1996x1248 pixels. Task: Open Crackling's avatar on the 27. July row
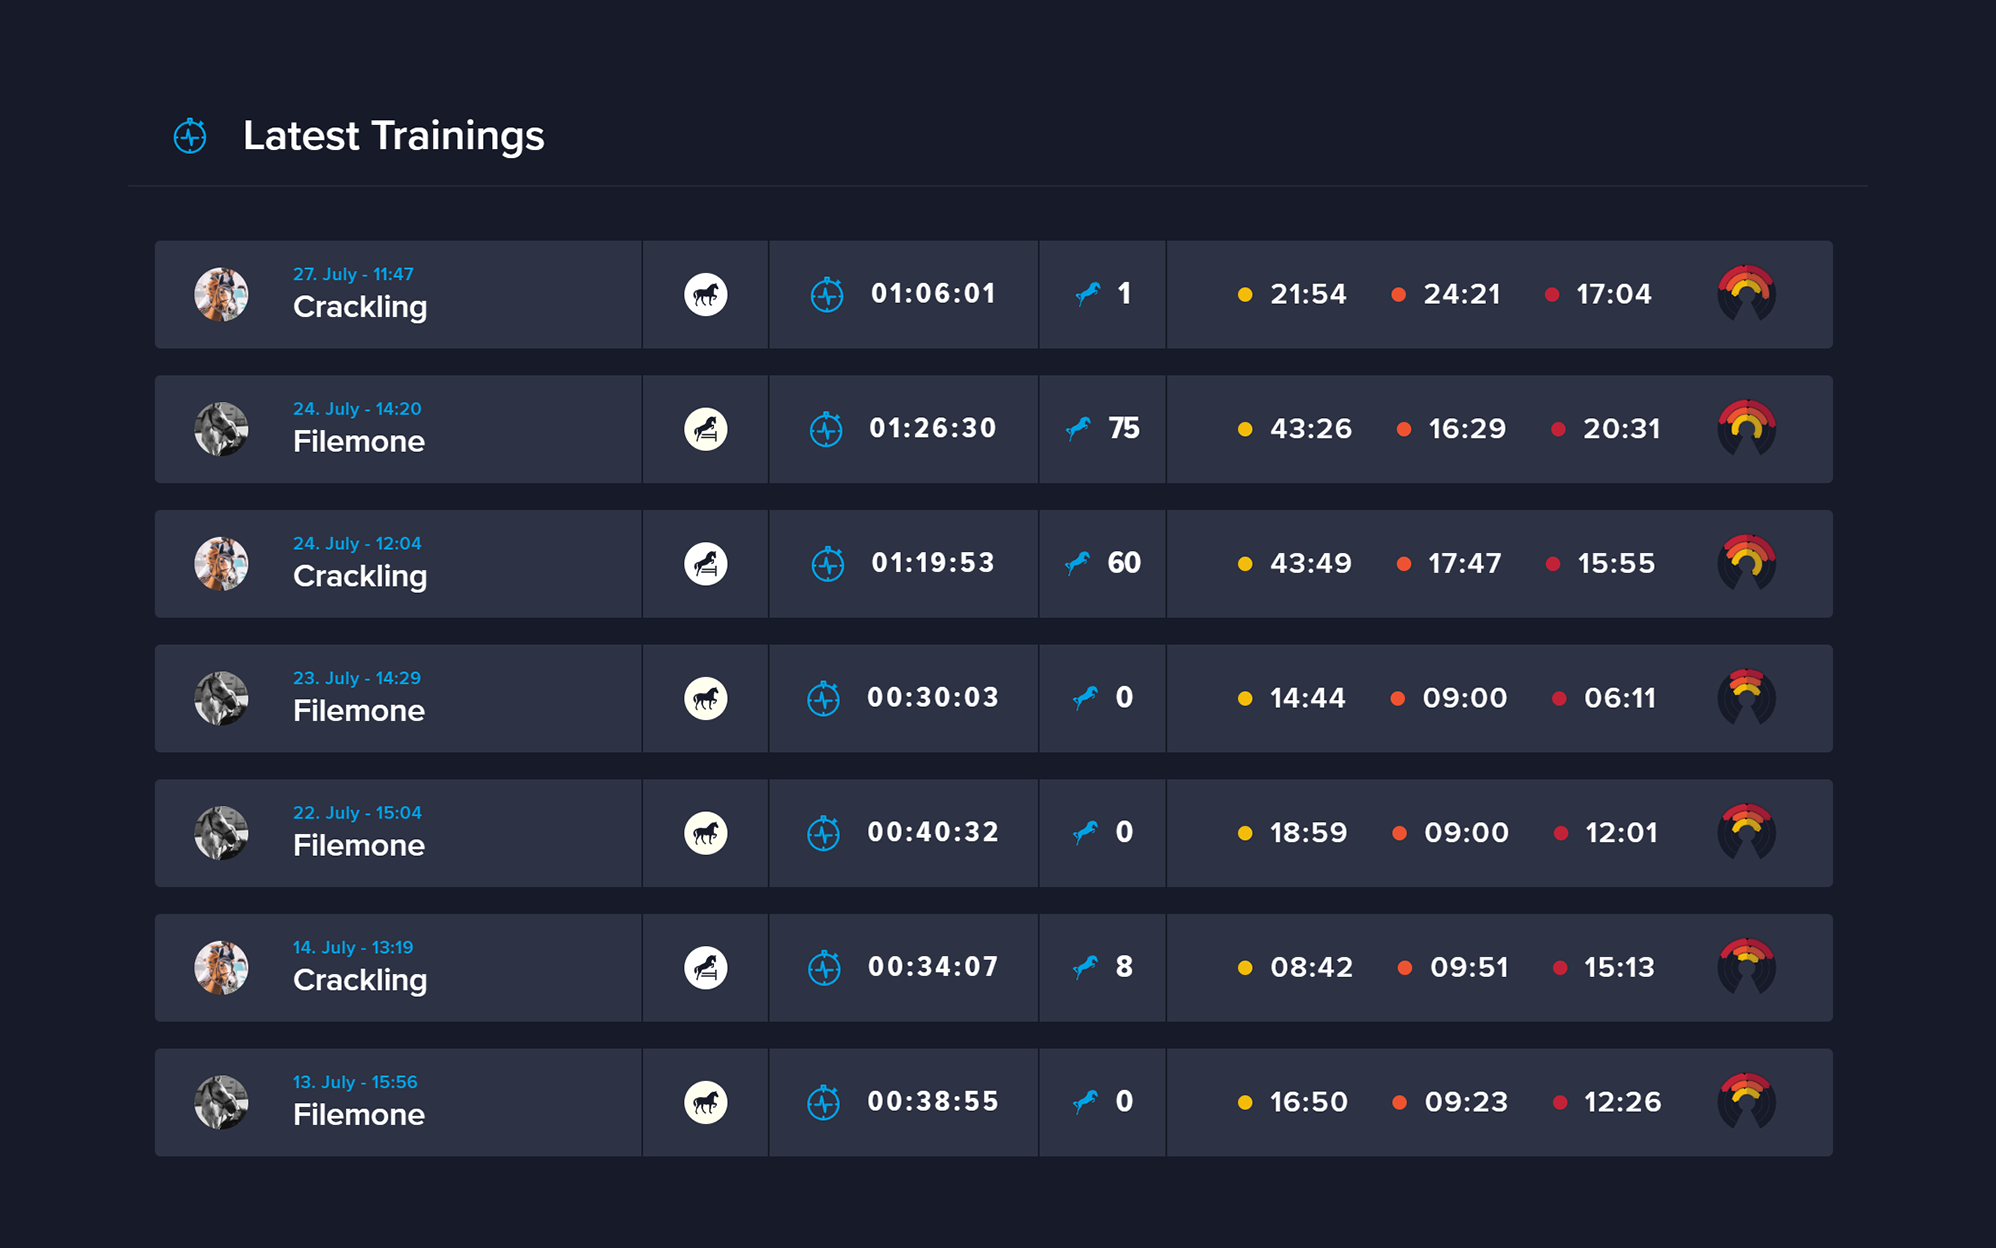tap(221, 295)
